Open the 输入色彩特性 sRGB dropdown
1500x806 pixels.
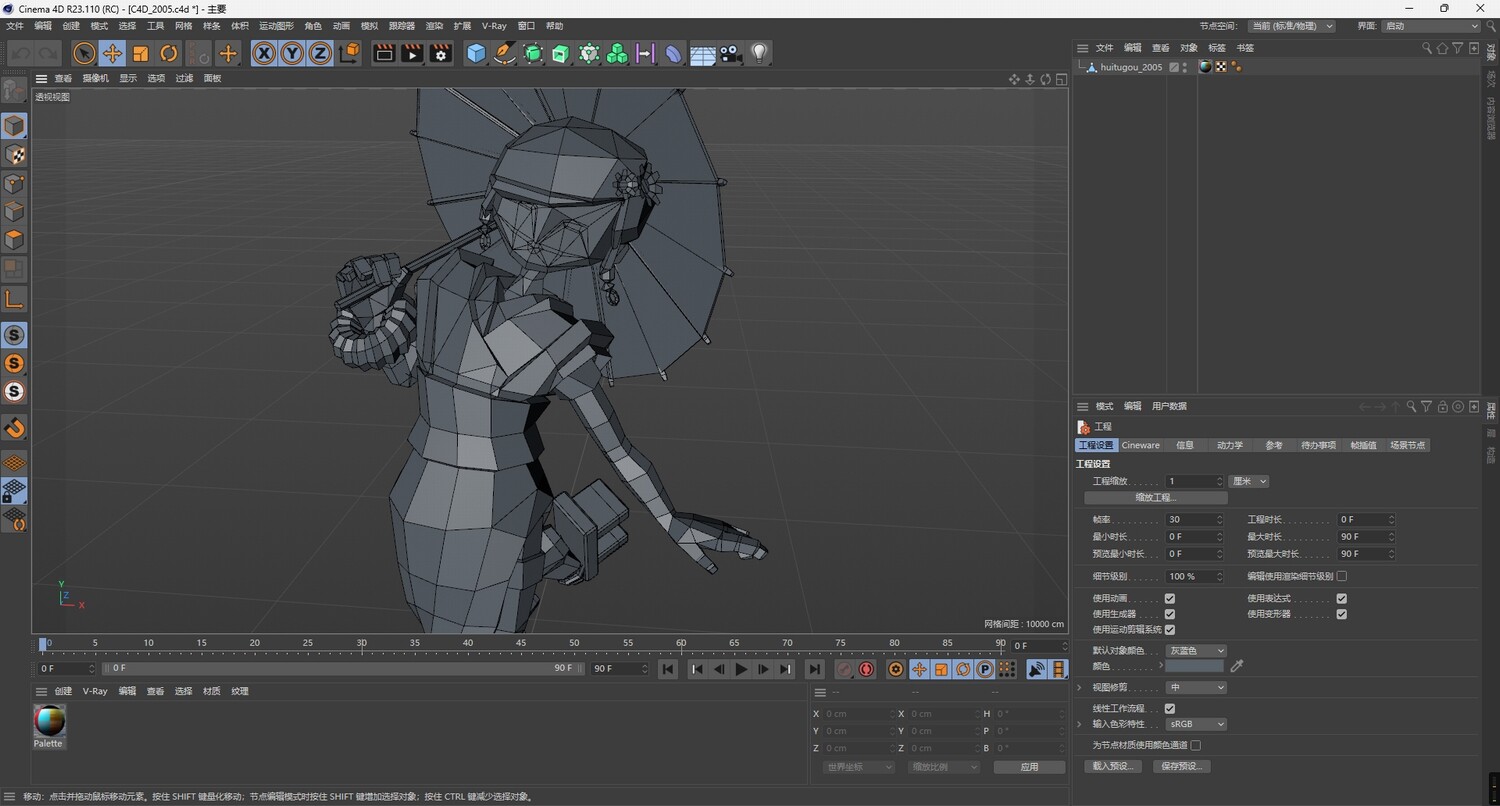pos(1195,724)
